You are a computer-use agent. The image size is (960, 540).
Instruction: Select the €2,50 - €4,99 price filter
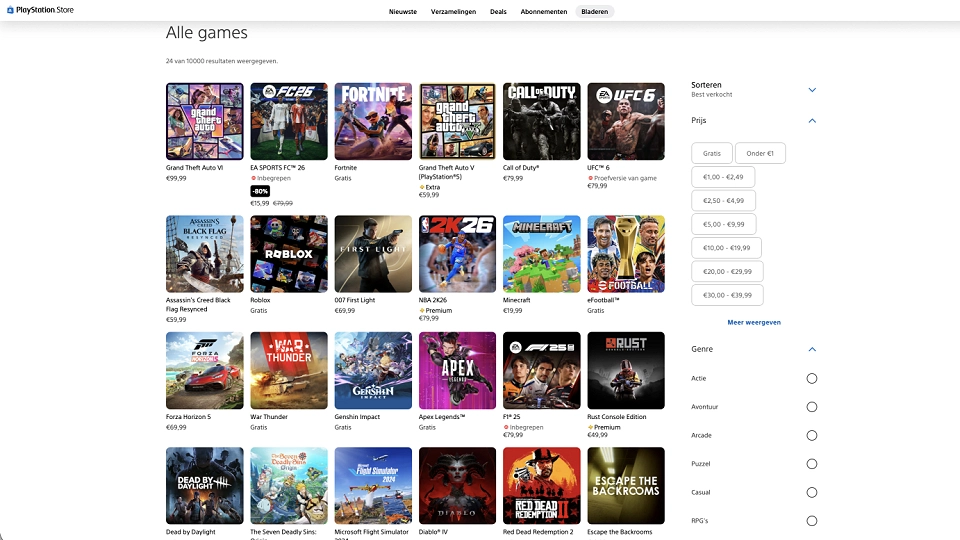(x=723, y=201)
